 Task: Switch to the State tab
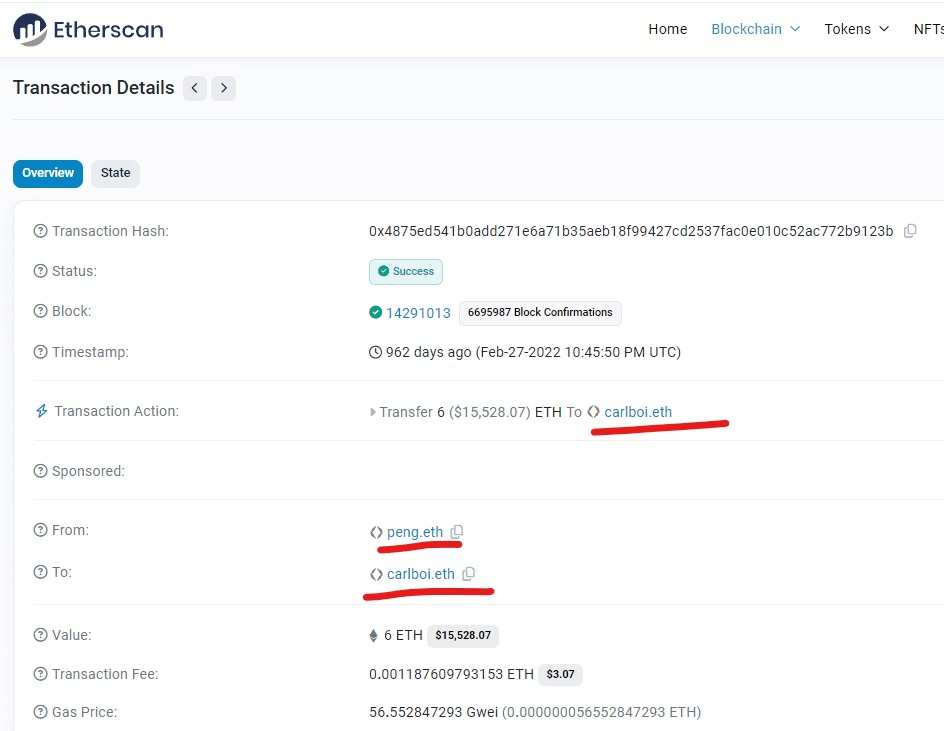click(x=115, y=173)
